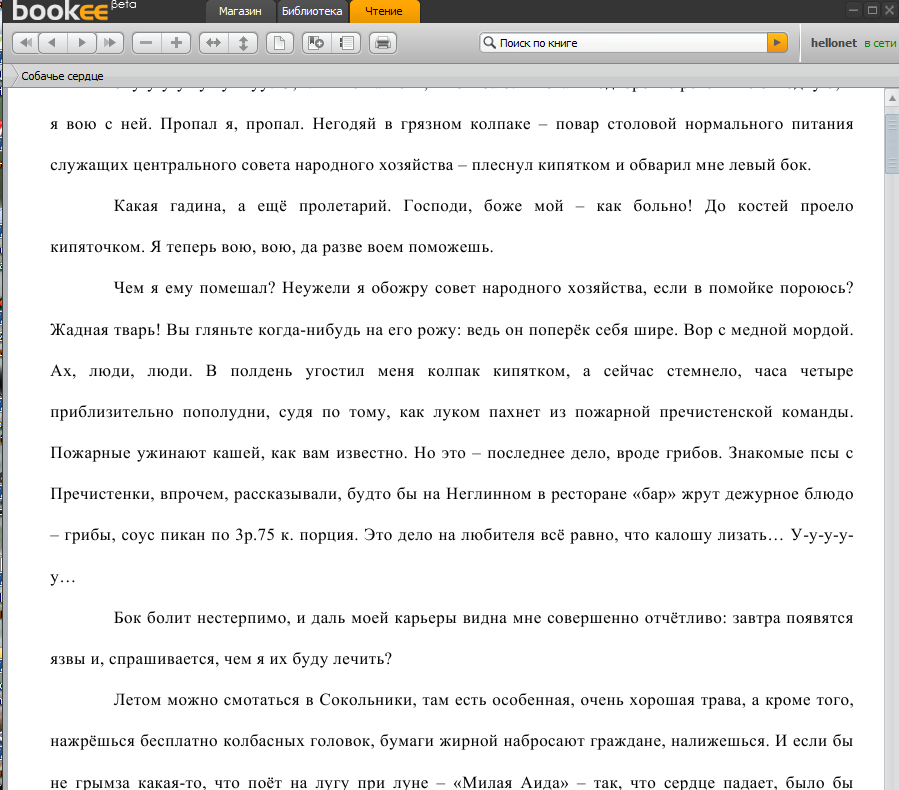Go to the previous page

(x=53, y=43)
